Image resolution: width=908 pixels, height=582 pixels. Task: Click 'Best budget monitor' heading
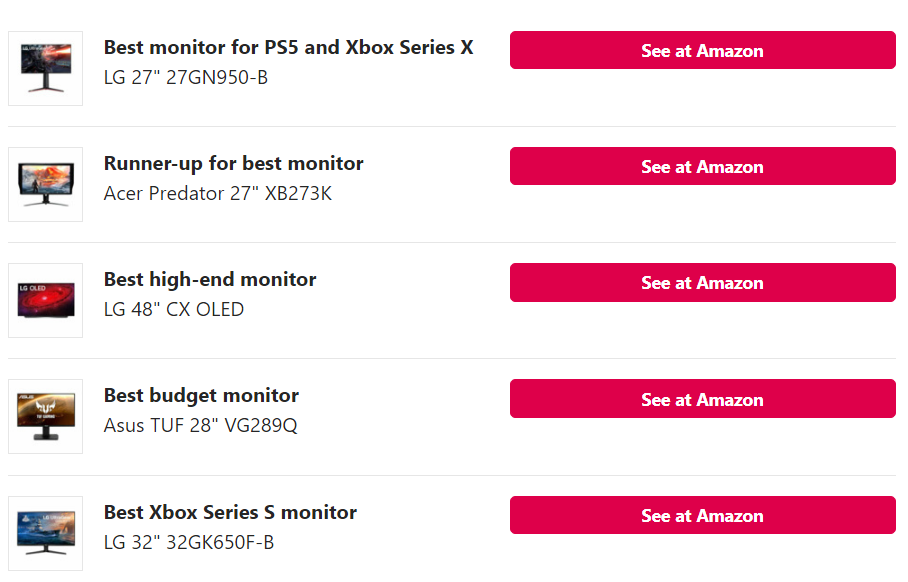pos(201,396)
